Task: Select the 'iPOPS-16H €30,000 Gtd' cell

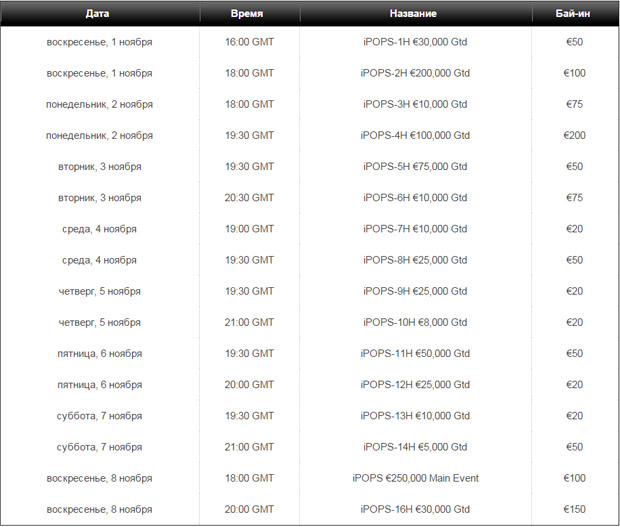Action: (416, 509)
